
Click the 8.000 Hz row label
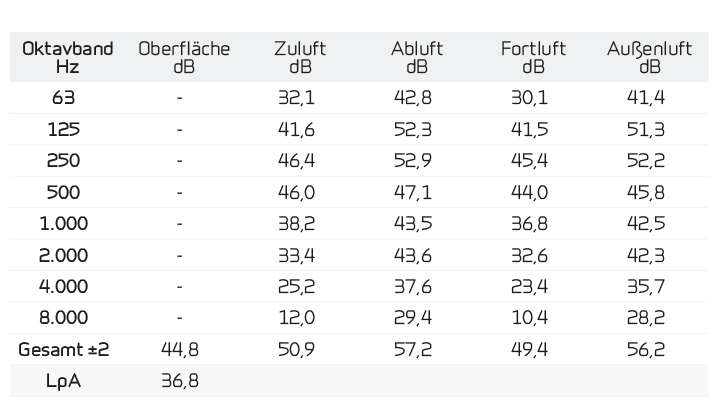tap(64, 318)
